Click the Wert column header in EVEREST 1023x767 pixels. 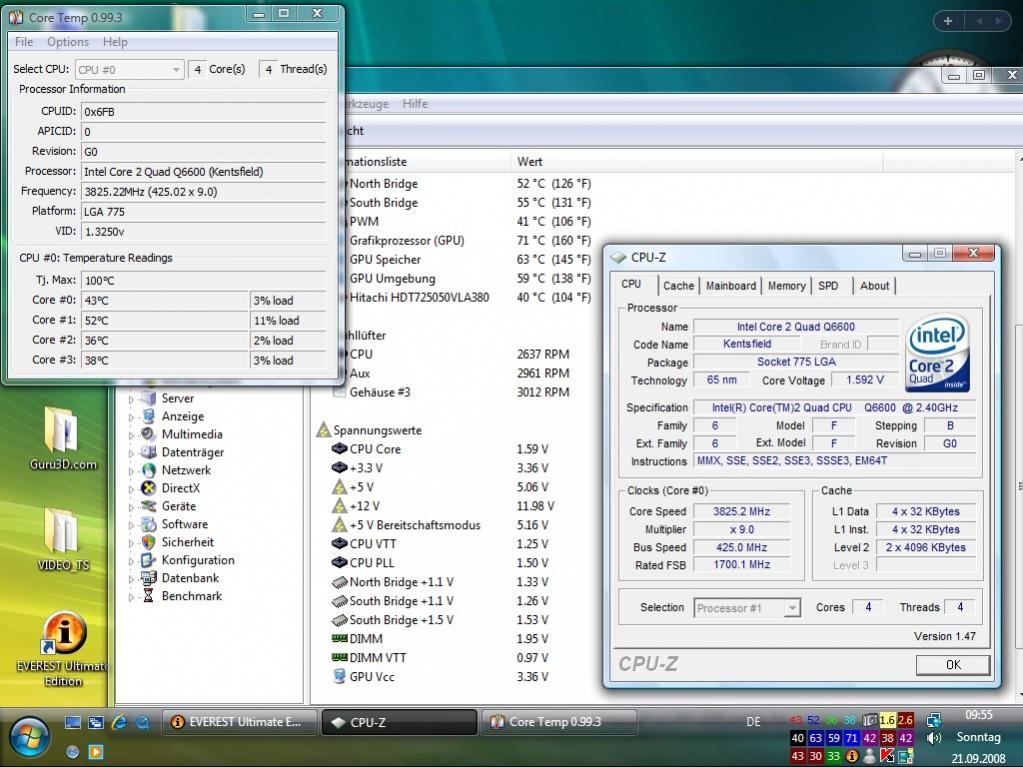(x=696, y=161)
